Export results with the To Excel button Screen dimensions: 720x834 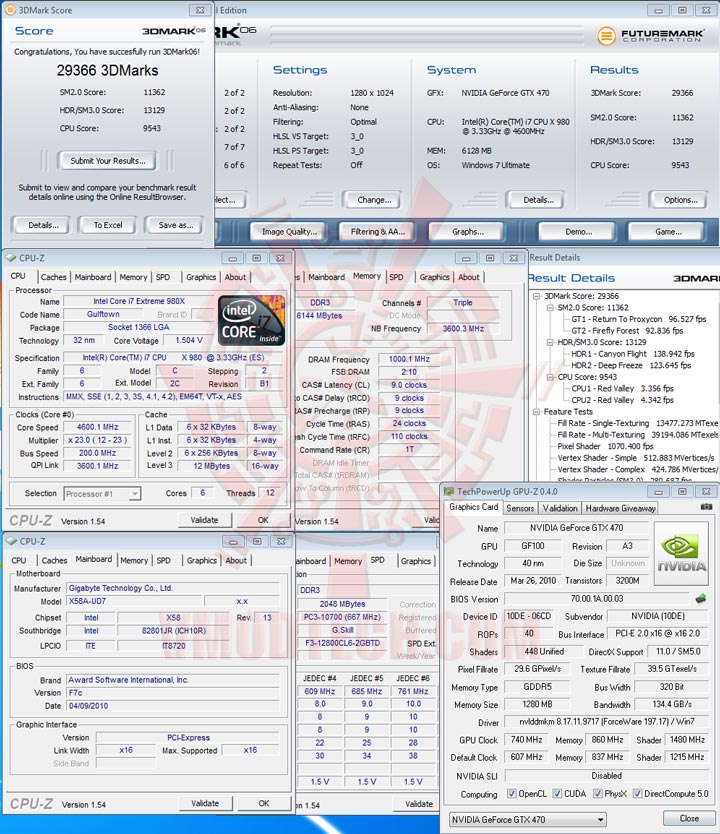coord(108,225)
